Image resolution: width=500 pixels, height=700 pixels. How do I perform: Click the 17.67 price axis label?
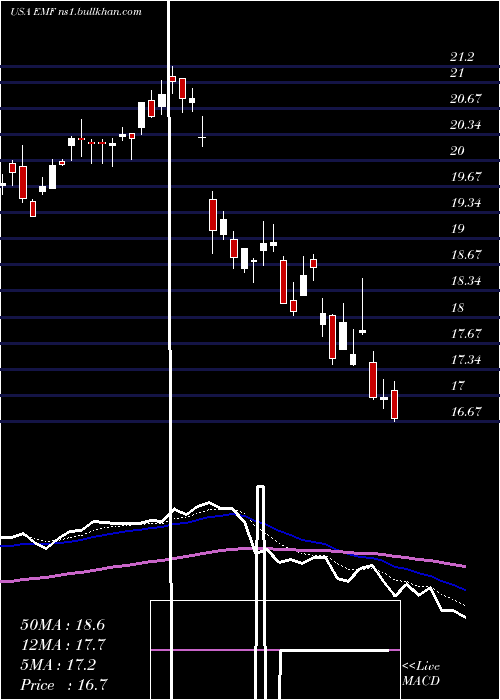[x=466, y=333]
